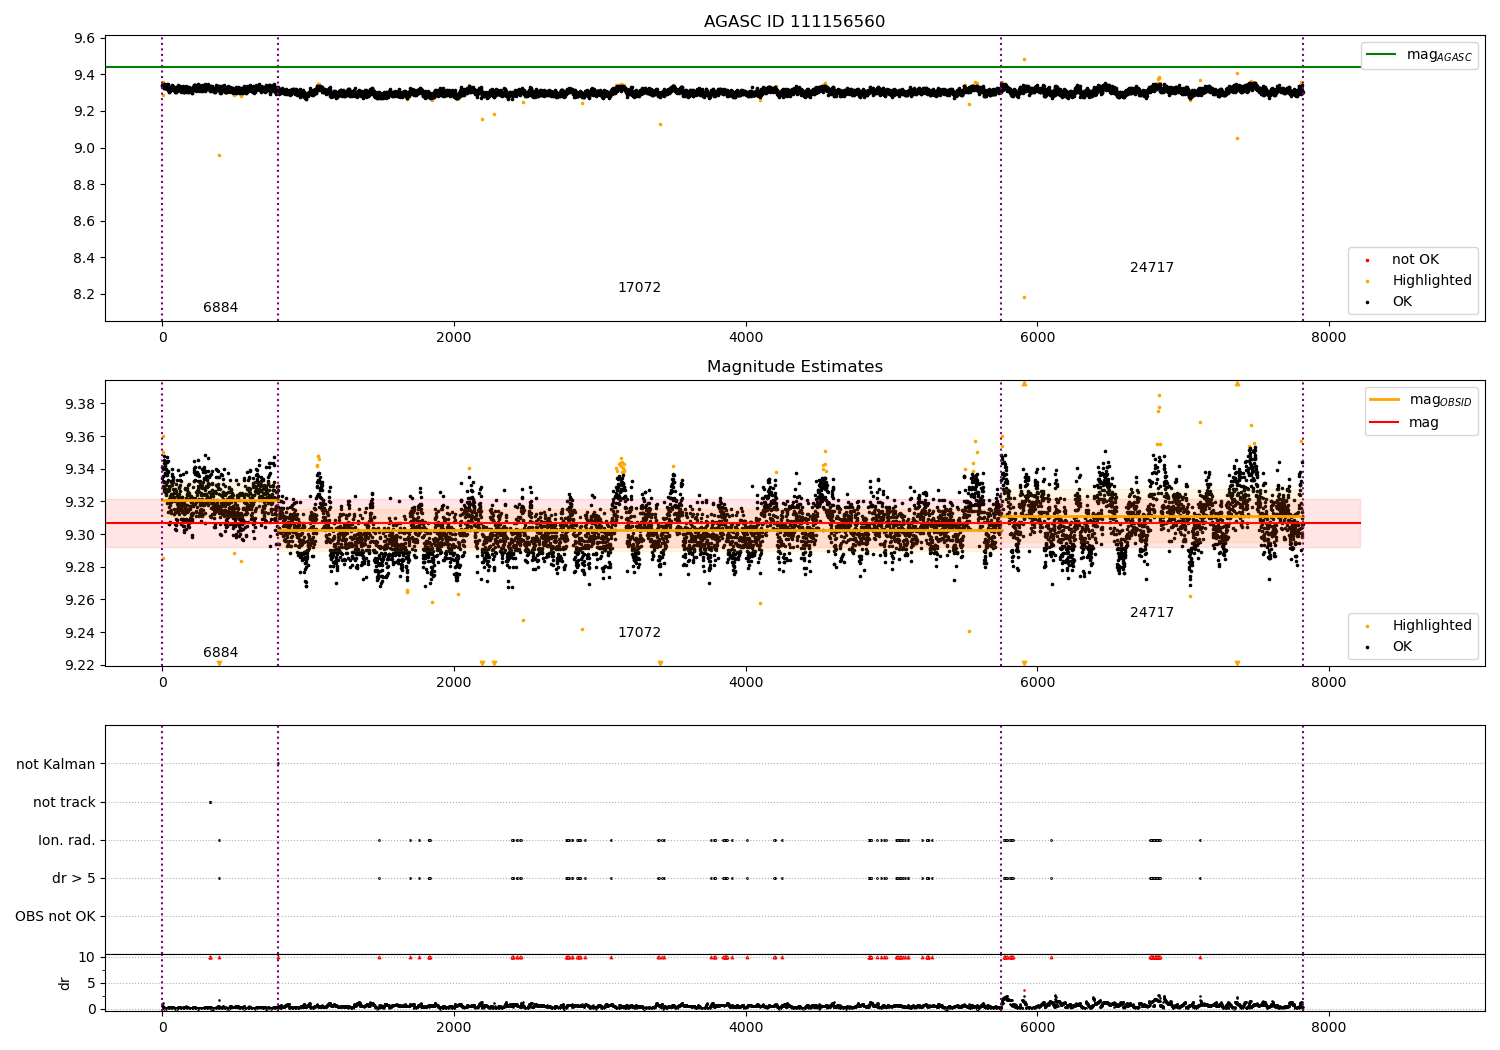Viewport: 1500px width, 1050px height.
Task: Click the plot title 'AGASC ID 111156560'
Action: point(794,22)
